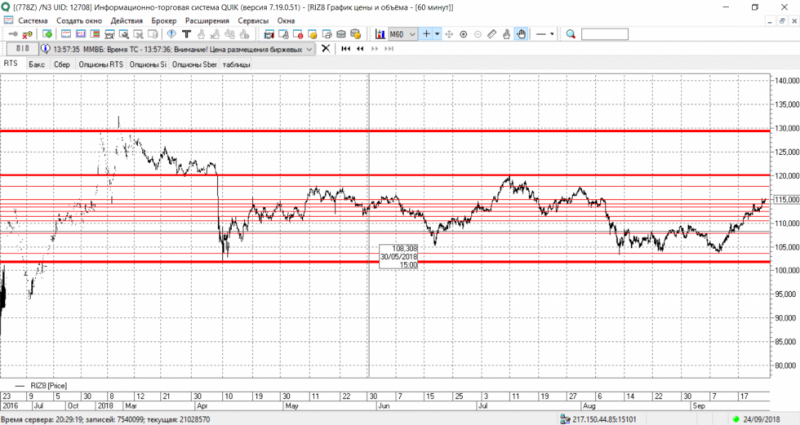
Task: Go to previous message with rewind arrows
Action: [x=360, y=48]
